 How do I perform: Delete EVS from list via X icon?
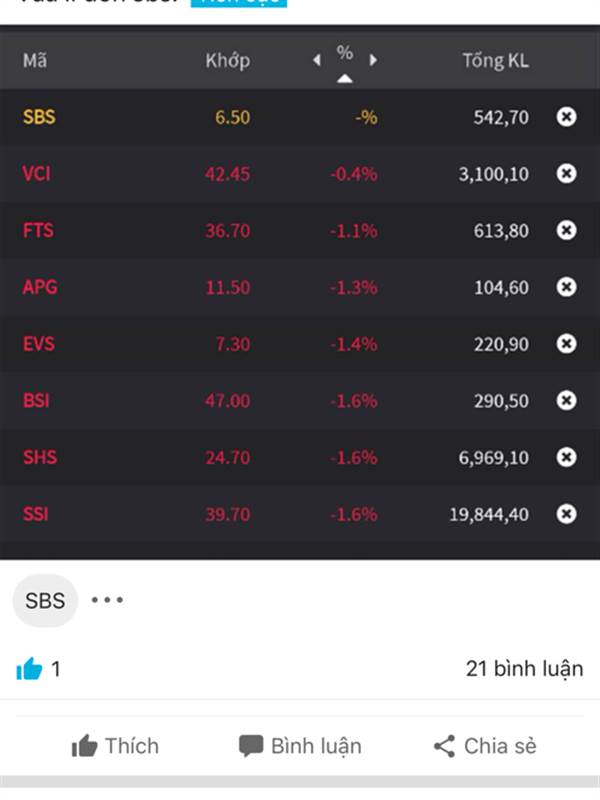click(x=566, y=343)
